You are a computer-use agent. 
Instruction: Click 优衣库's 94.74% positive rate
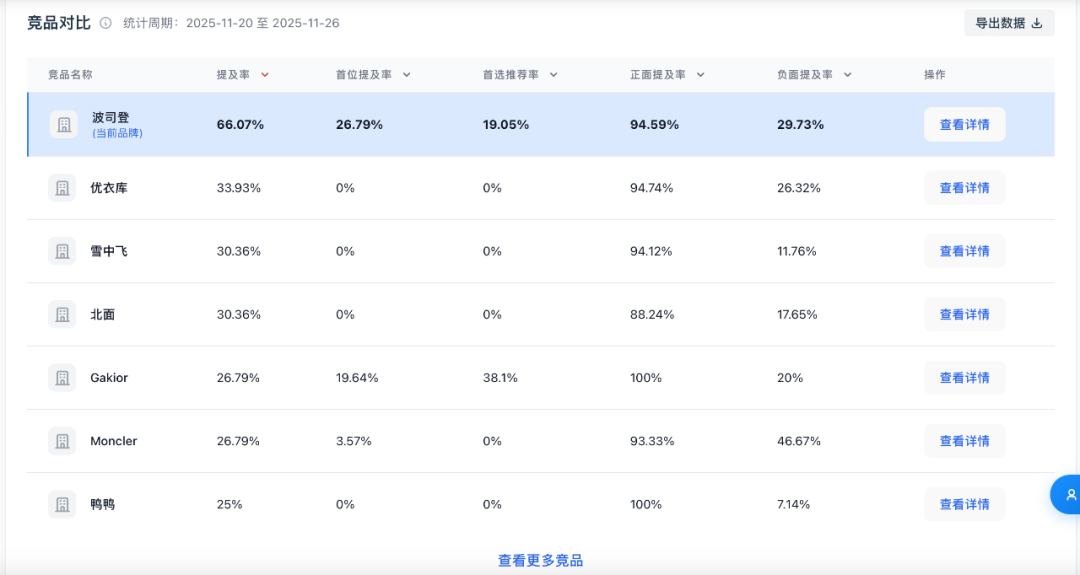(x=652, y=188)
